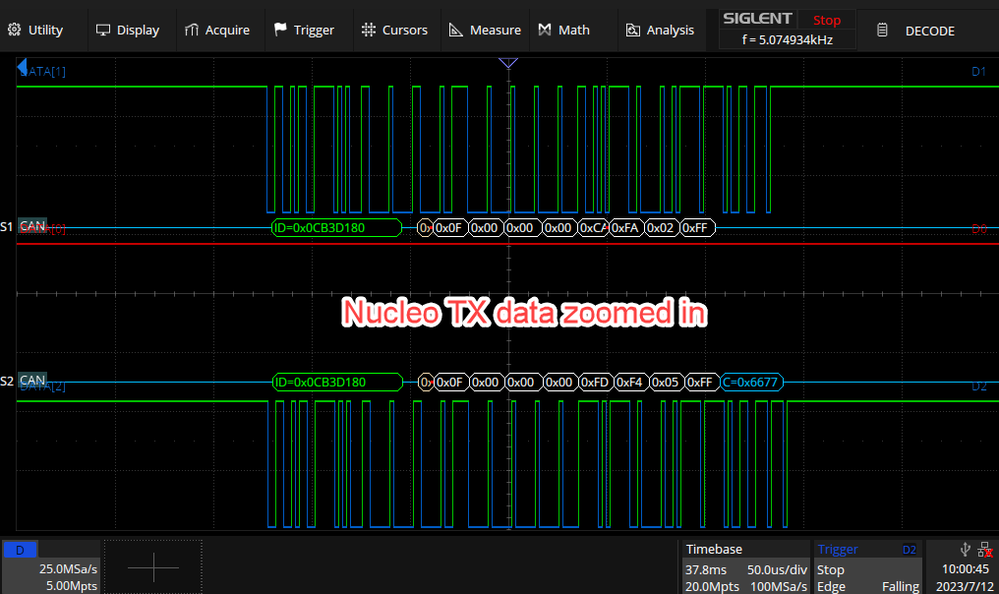Click the Analysis icon
The width and height of the screenshot is (999, 594).
click(x=633, y=30)
